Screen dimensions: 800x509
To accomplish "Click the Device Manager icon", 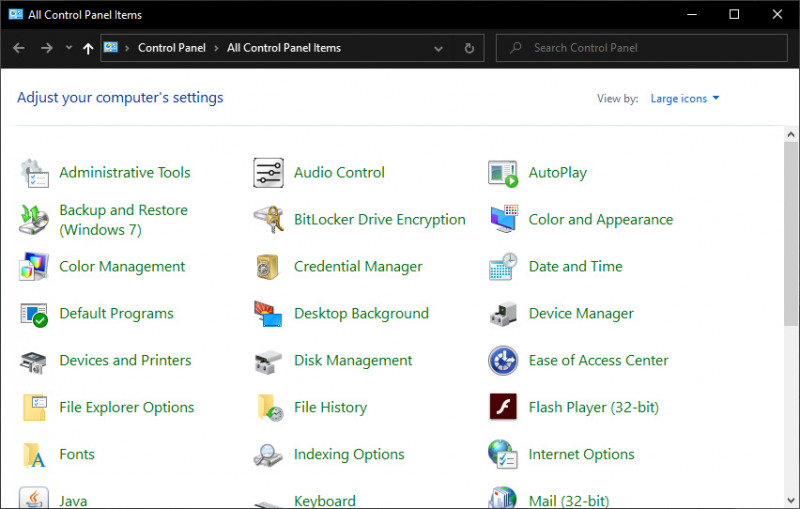I will pyautogui.click(x=503, y=314).
